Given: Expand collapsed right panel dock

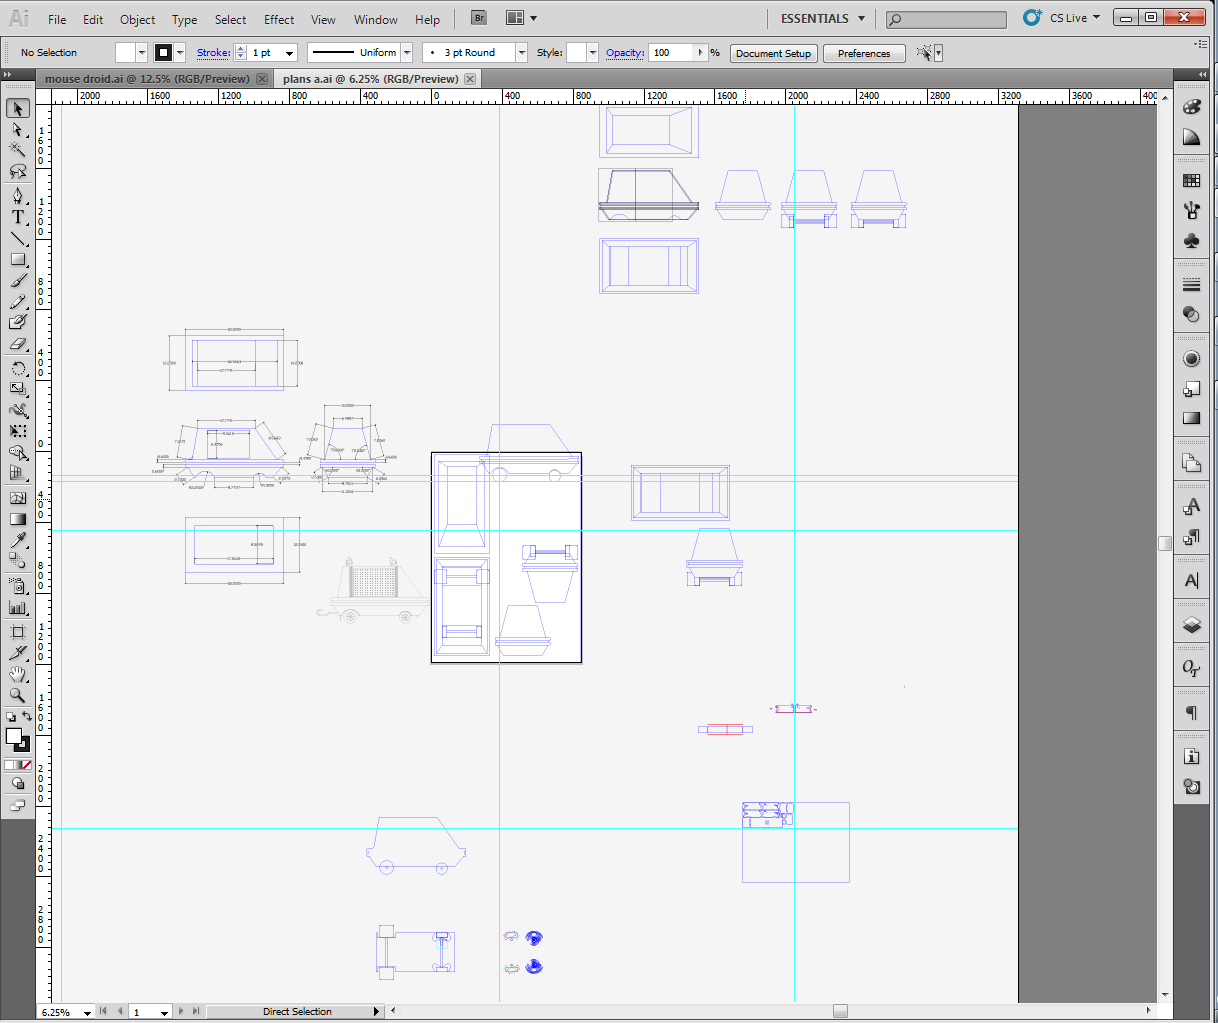Looking at the screenshot, I should [1203, 75].
